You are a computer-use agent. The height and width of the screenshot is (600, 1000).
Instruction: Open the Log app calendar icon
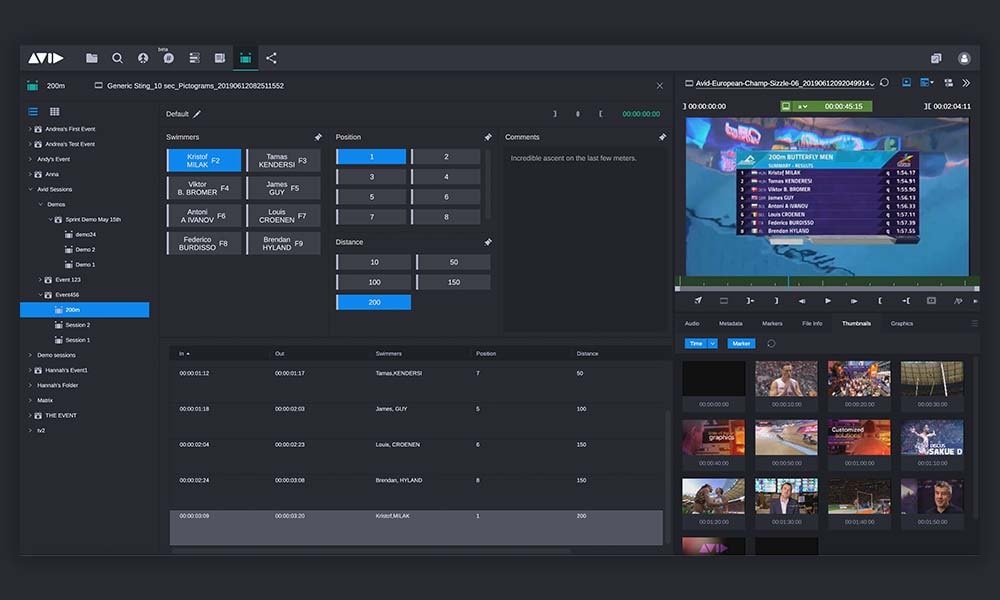(x=246, y=58)
